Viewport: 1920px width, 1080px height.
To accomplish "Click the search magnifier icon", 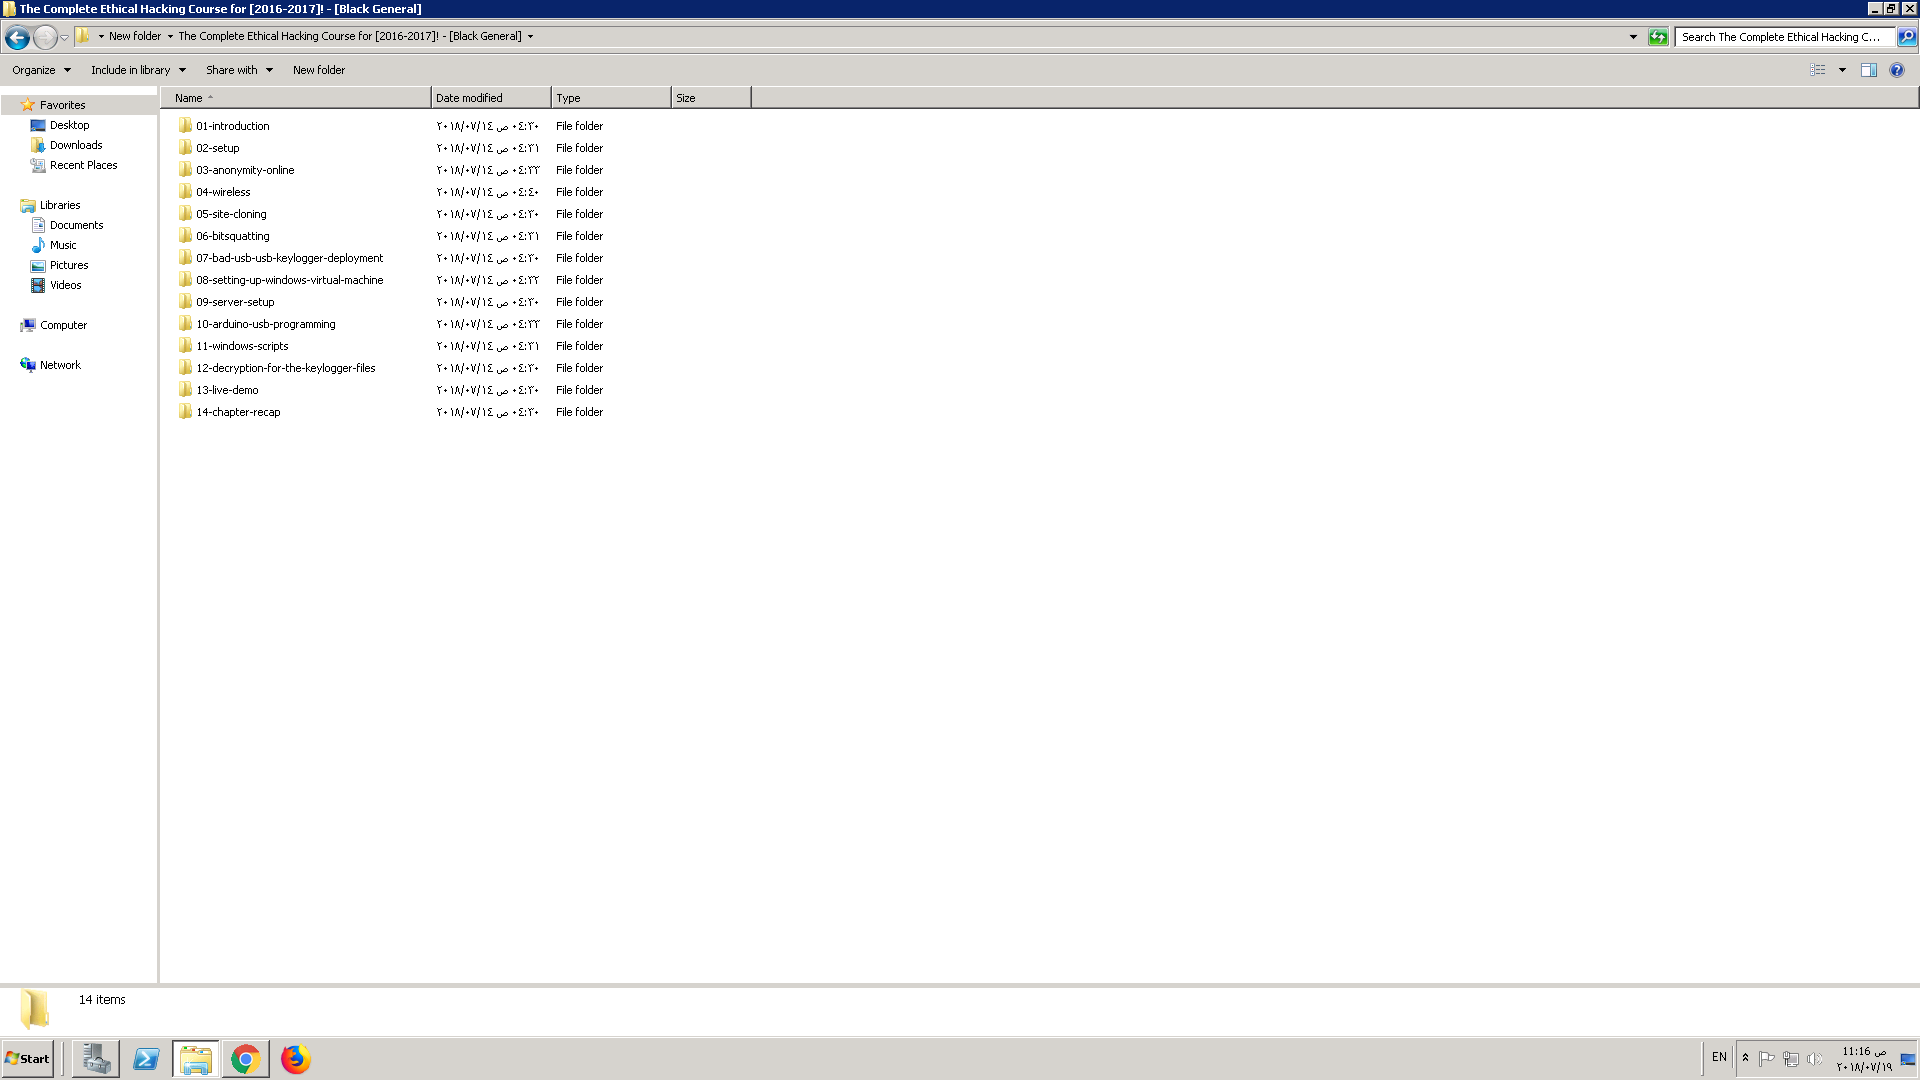I will coord(1907,37).
